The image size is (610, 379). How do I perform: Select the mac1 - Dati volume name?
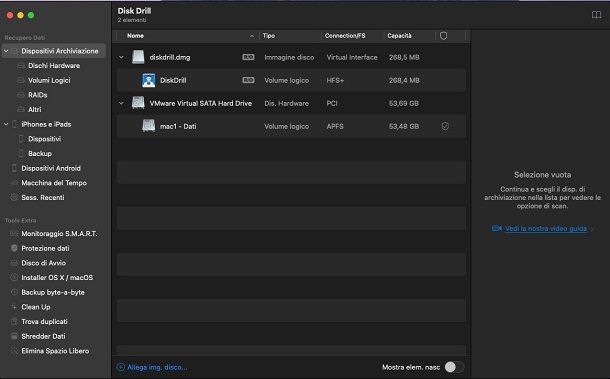tap(178, 126)
